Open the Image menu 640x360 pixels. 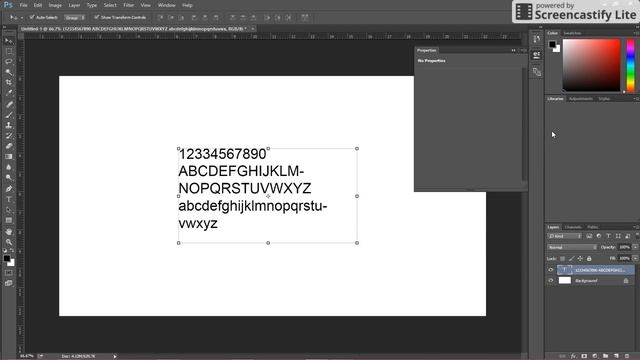55,5
